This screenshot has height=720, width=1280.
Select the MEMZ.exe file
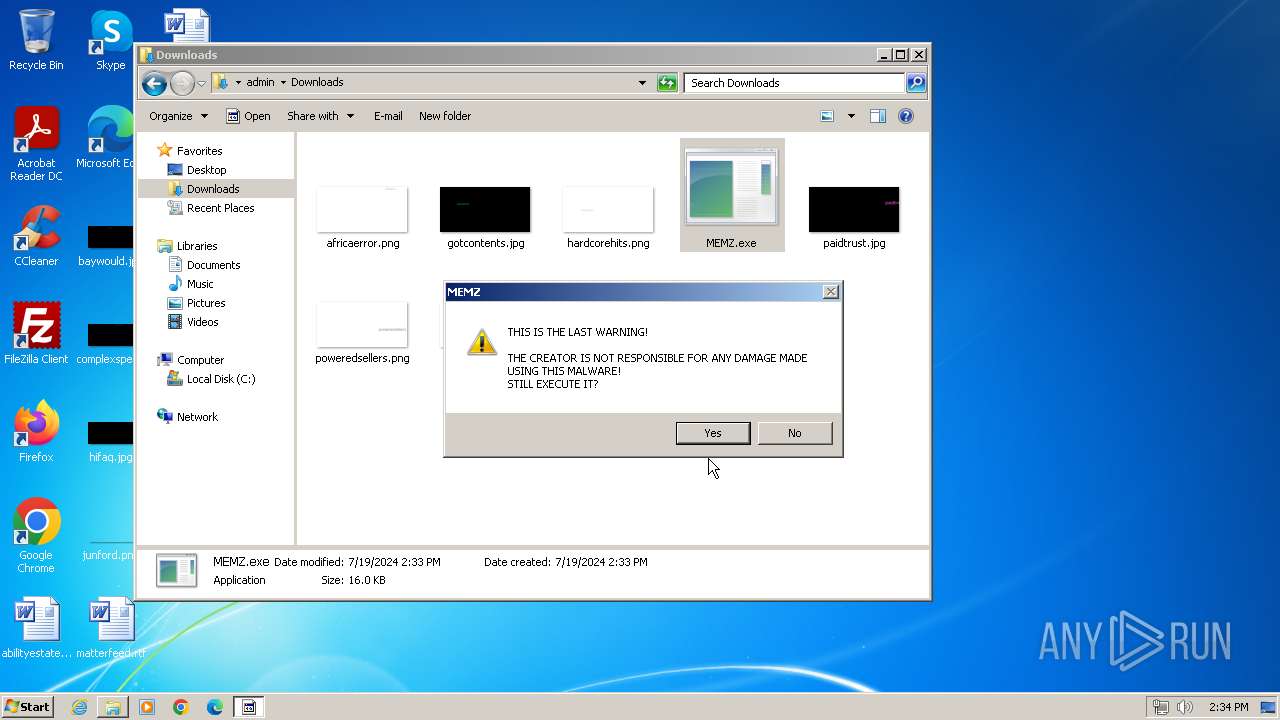732,196
